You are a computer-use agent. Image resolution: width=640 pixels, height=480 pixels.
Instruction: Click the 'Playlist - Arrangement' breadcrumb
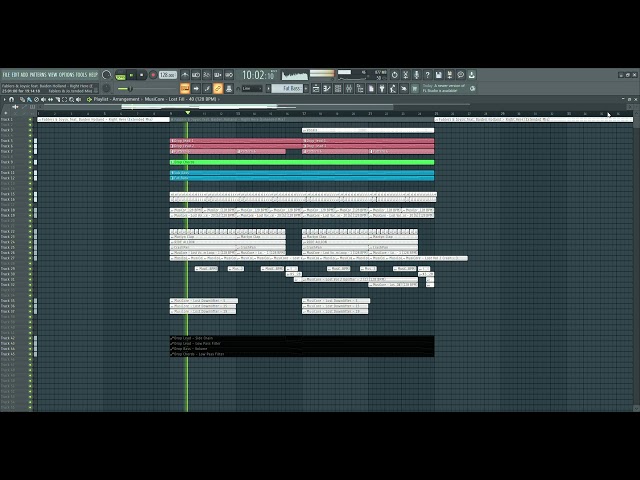coord(116,99)
